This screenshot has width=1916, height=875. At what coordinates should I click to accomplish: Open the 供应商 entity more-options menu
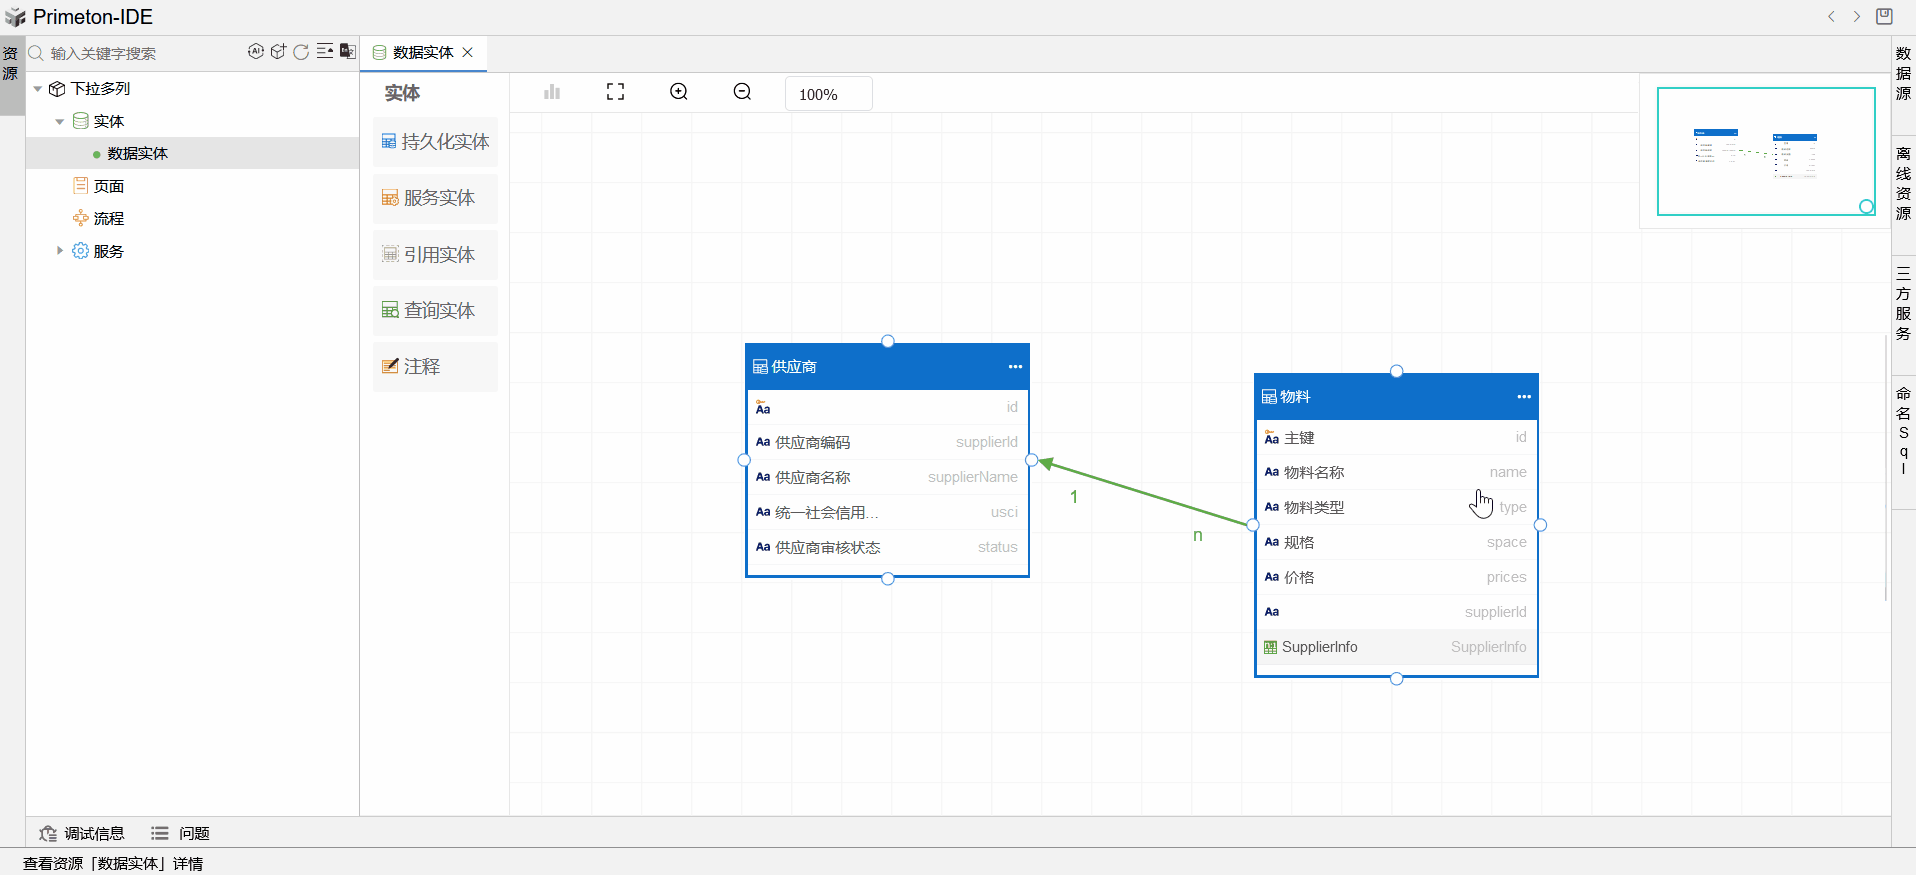click(1015, 367)
